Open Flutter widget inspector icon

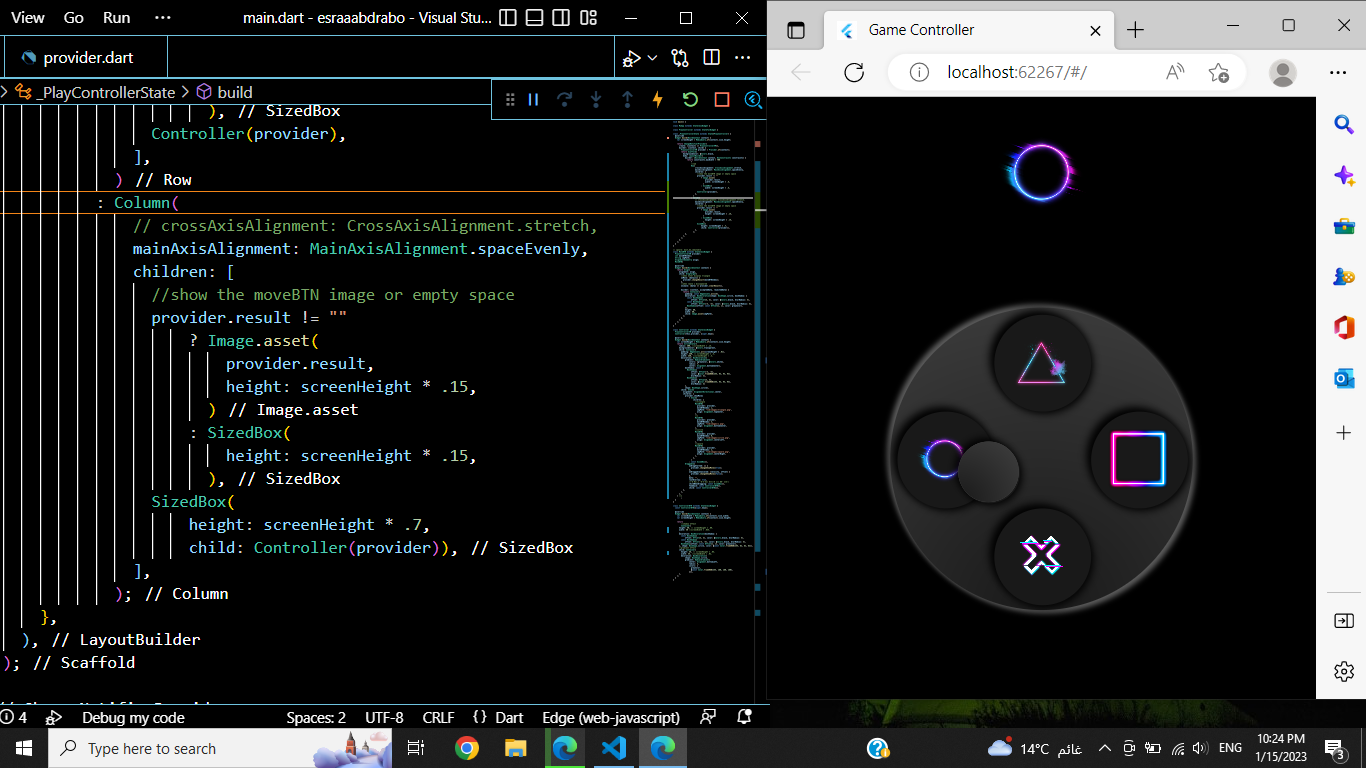pyautogui.click(x=753, y=99)
